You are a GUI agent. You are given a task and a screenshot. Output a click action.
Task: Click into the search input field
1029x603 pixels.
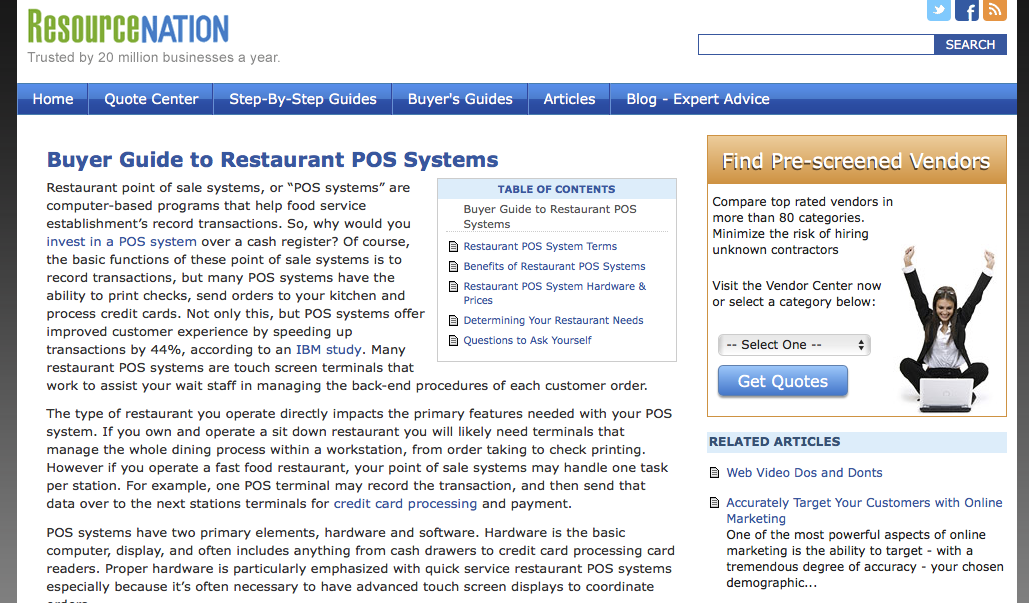coord(816,45)
